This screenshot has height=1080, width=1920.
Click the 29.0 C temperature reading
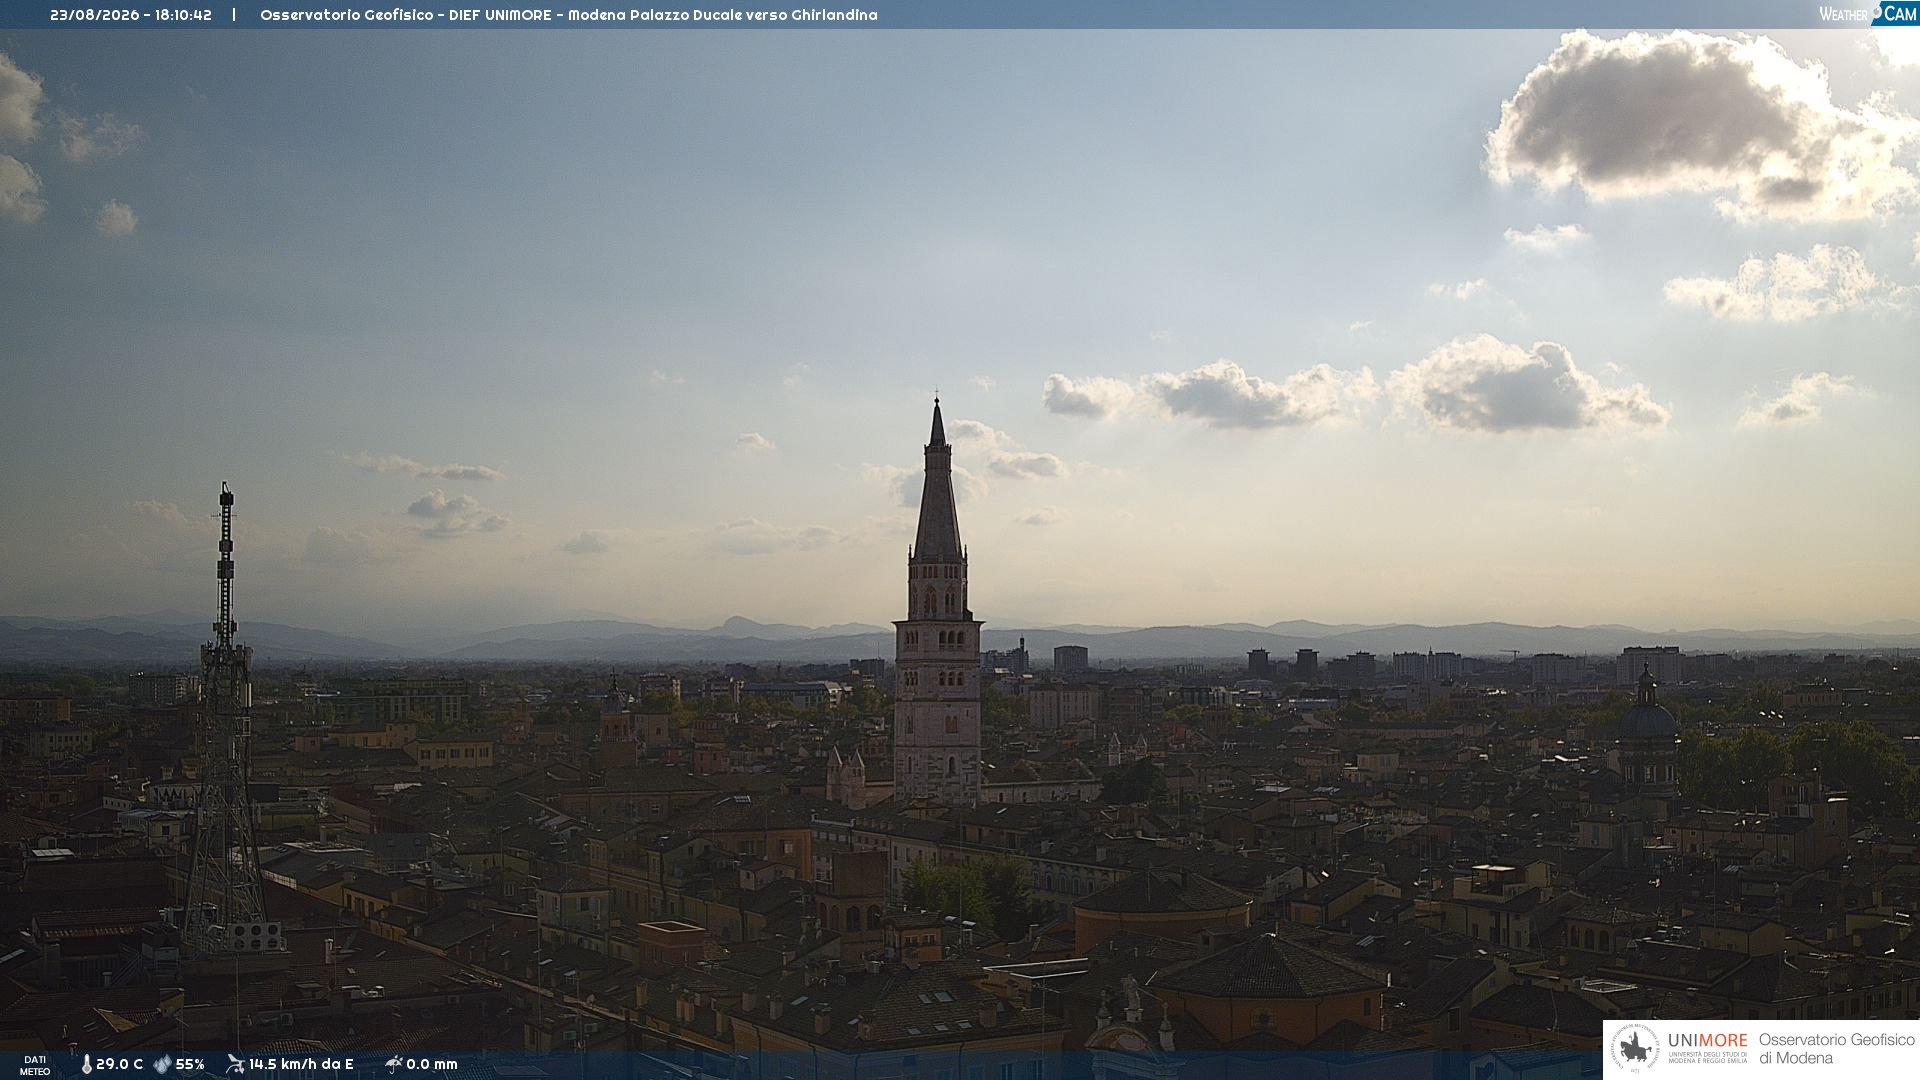[x=120, y=1064]
